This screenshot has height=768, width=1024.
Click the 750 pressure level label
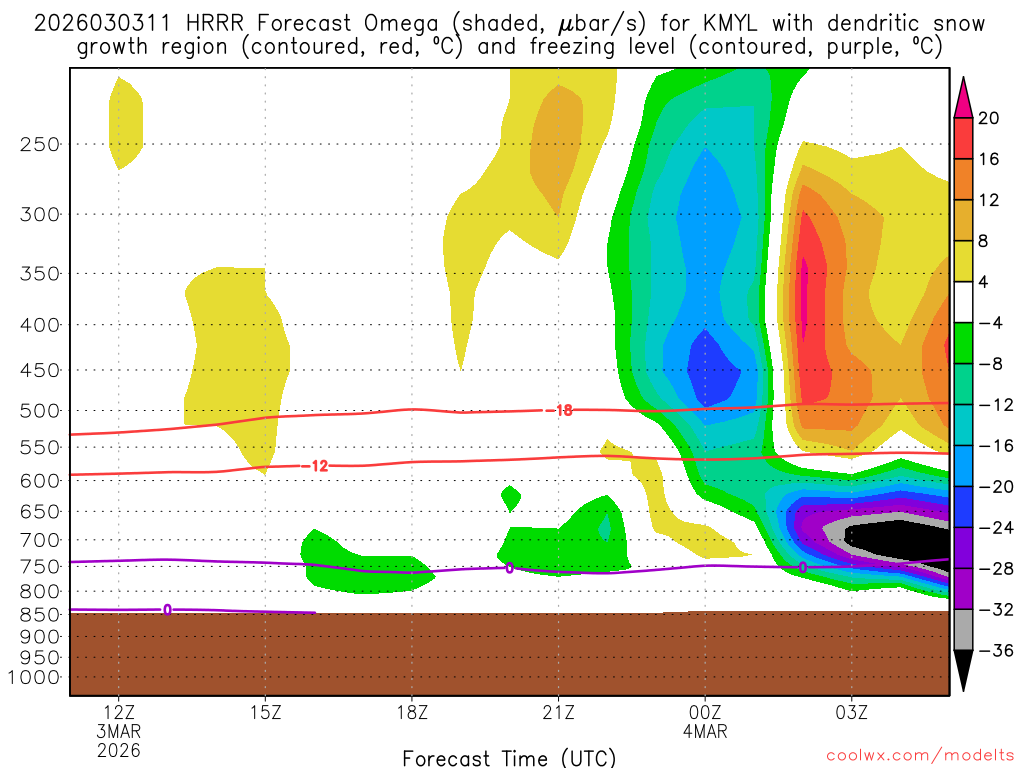pos(39,567)
